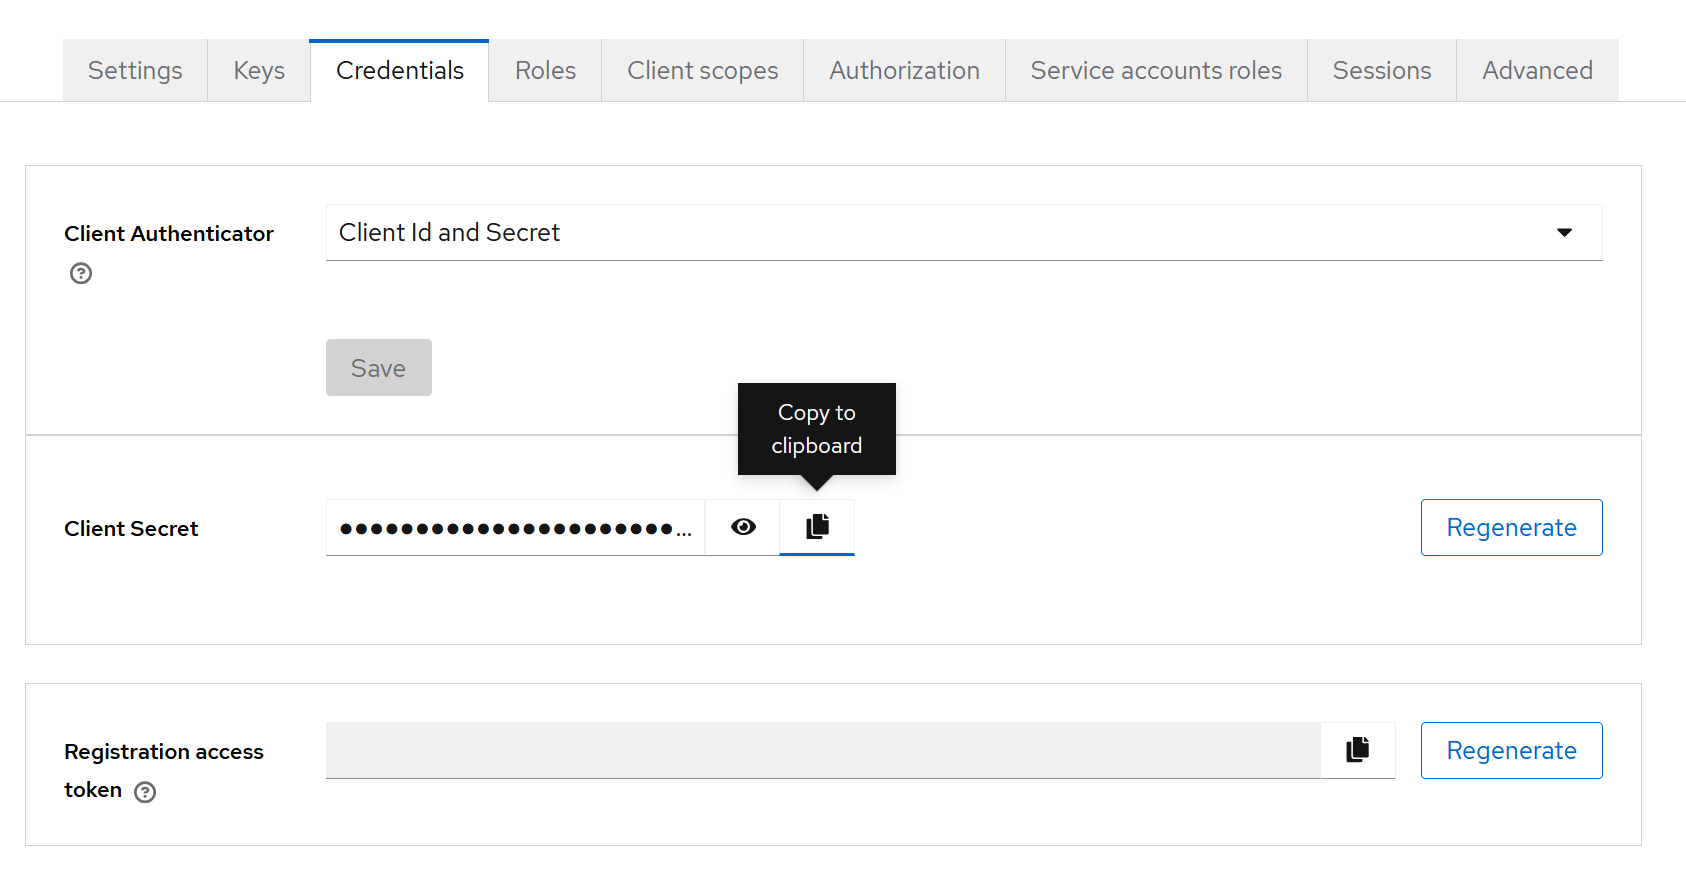Click the dropdown caret arrow for authenticator
This screenshot has height=870, width=1686.
tap(1564, 233)
